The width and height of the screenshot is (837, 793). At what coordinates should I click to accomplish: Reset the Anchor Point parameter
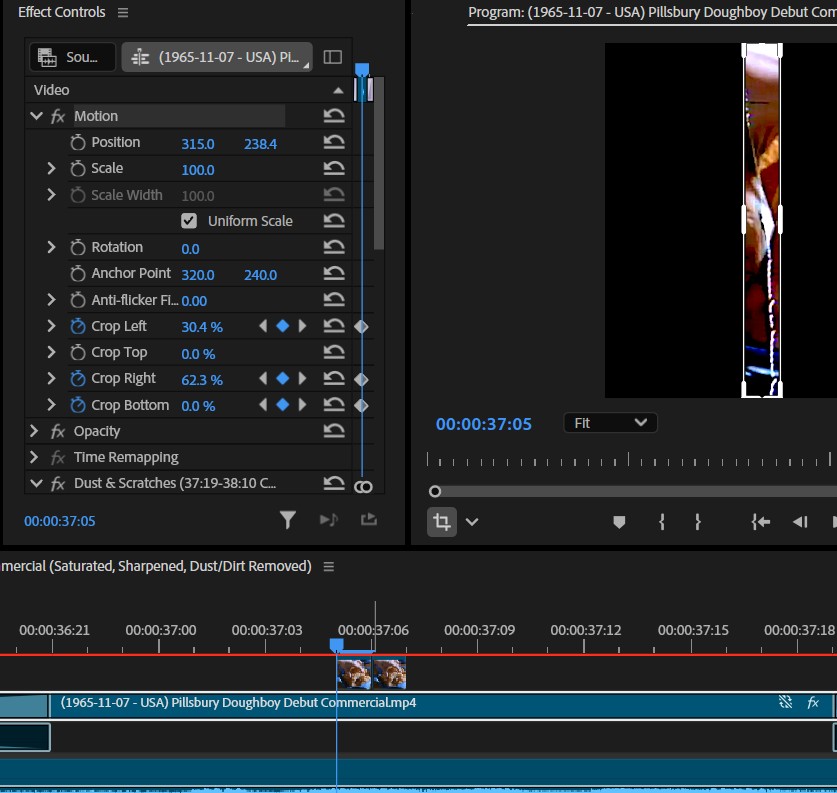[x=334, y=273]
